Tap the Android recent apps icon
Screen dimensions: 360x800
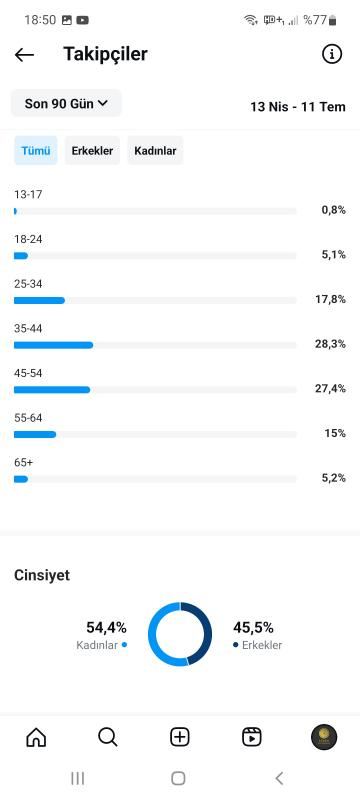click(78, 778)
